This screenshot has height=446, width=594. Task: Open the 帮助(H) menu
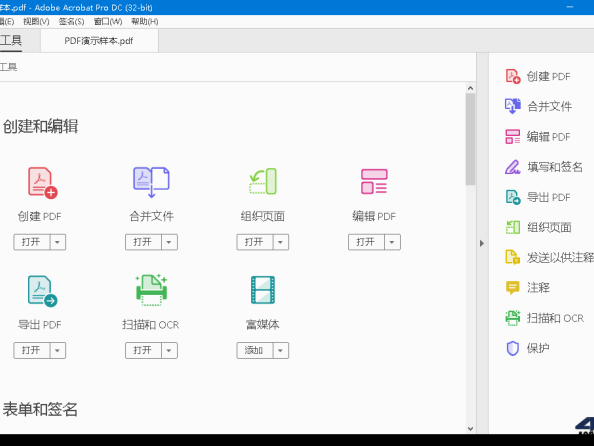pos(145,22)
